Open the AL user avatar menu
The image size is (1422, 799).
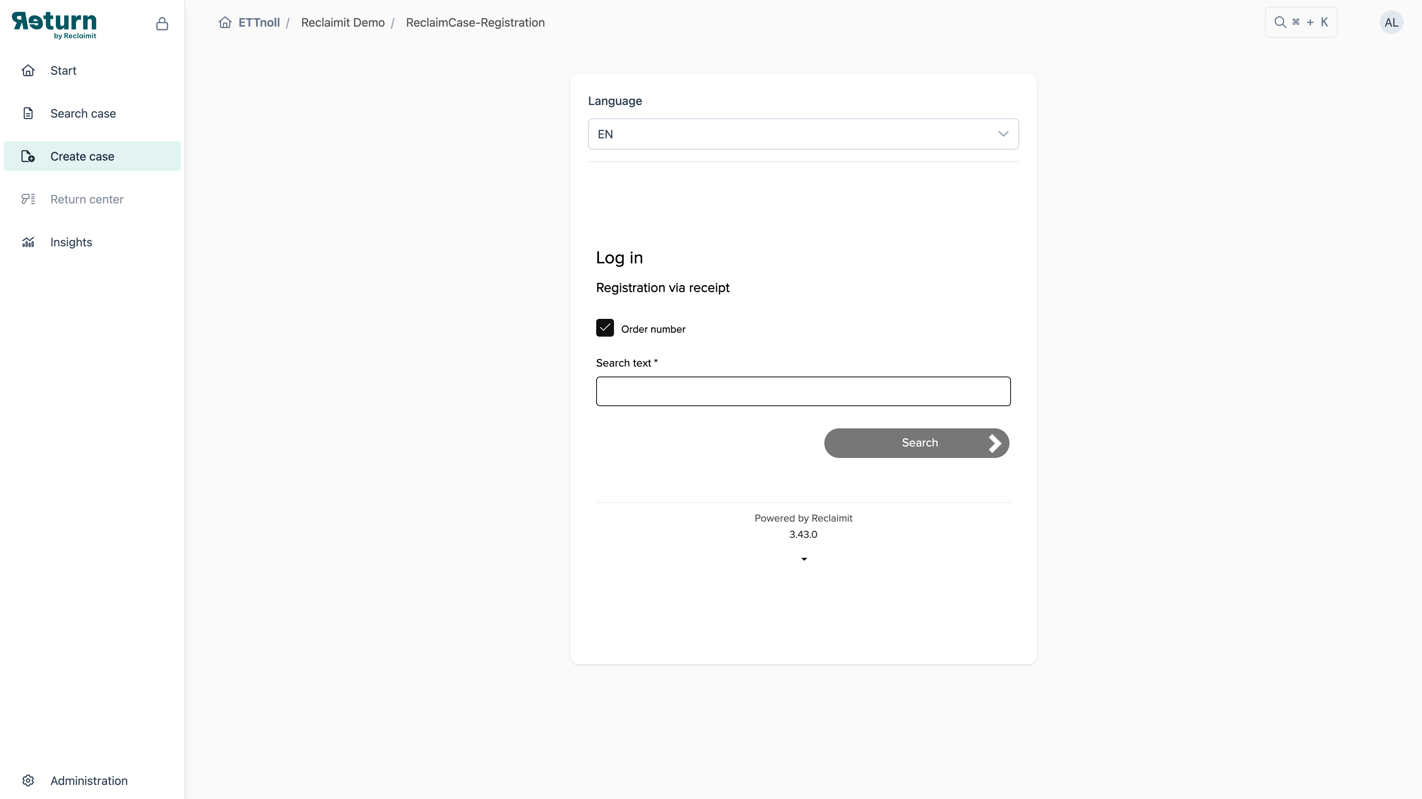[x=1391, y=22]
